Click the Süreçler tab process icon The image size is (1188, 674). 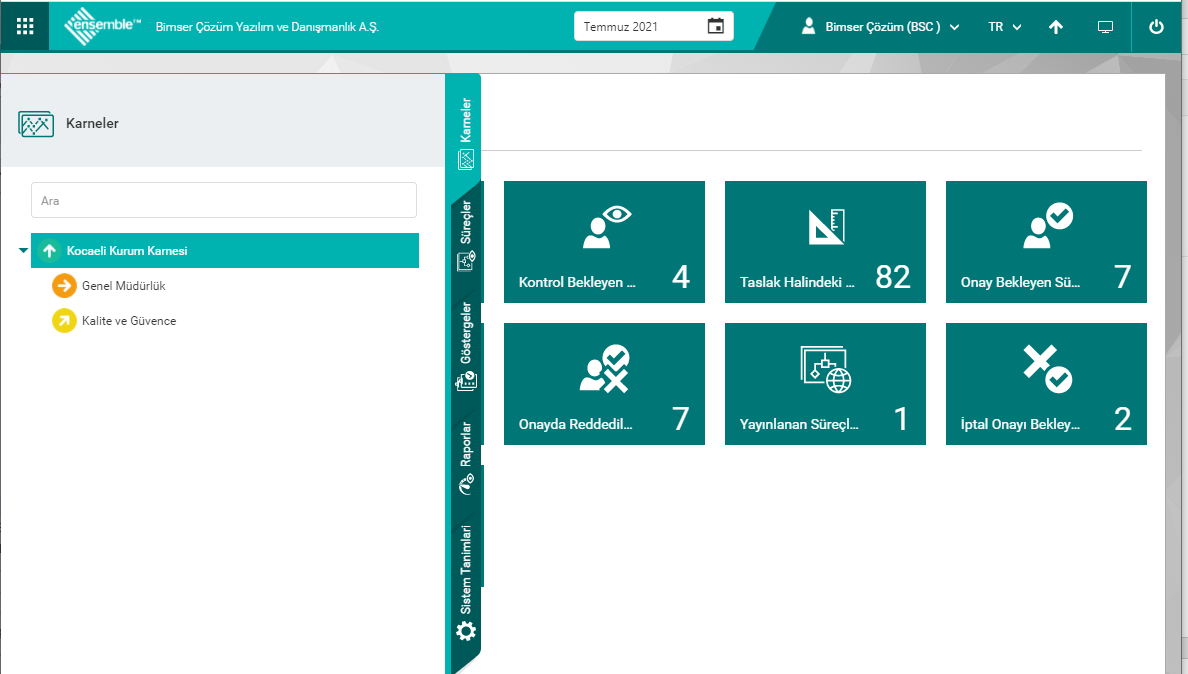click(x=466, y=261)
